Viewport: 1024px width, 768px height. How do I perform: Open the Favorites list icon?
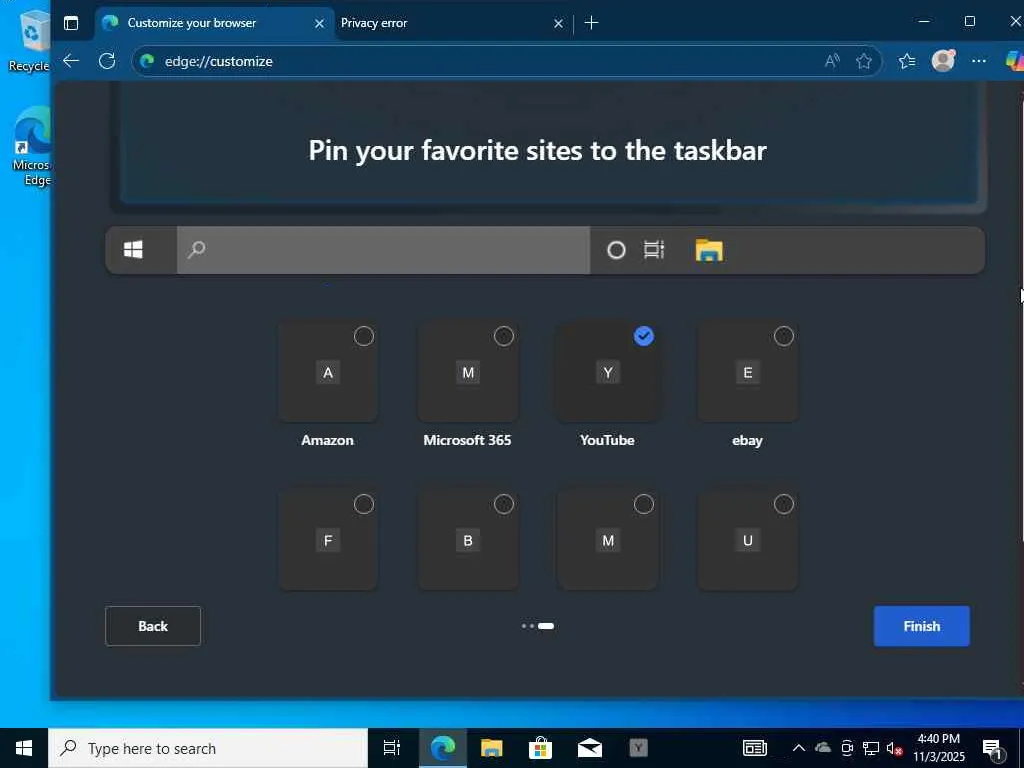pyautogui.click(x=907, y=61)
